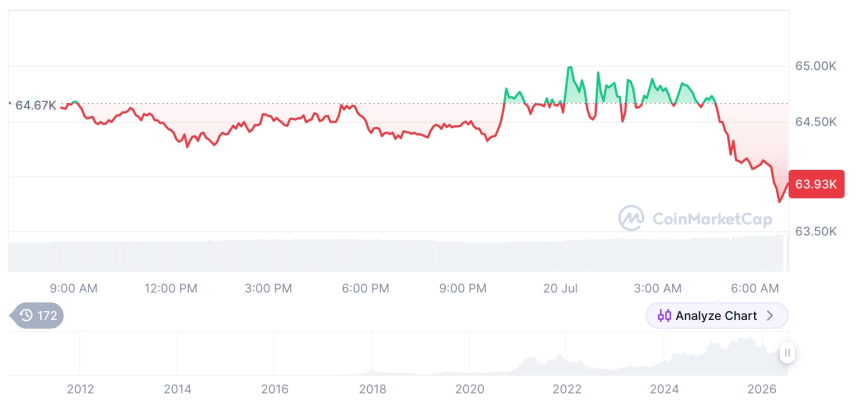Image resolution: width=860 pixels, height=401 pixels.
Task: Click the Analyze Chart button
Action: tap(717, 315)
